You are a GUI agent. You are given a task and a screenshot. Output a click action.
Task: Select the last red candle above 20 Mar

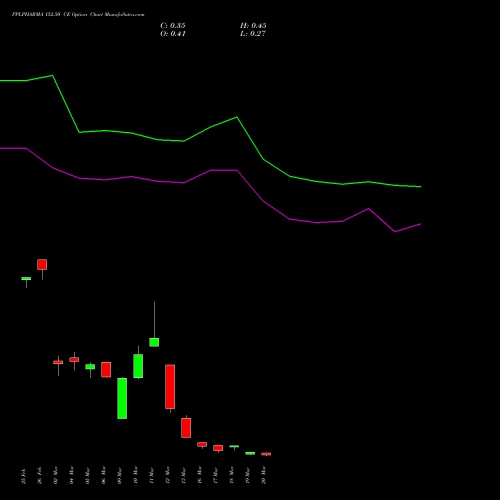coord(266,454)
